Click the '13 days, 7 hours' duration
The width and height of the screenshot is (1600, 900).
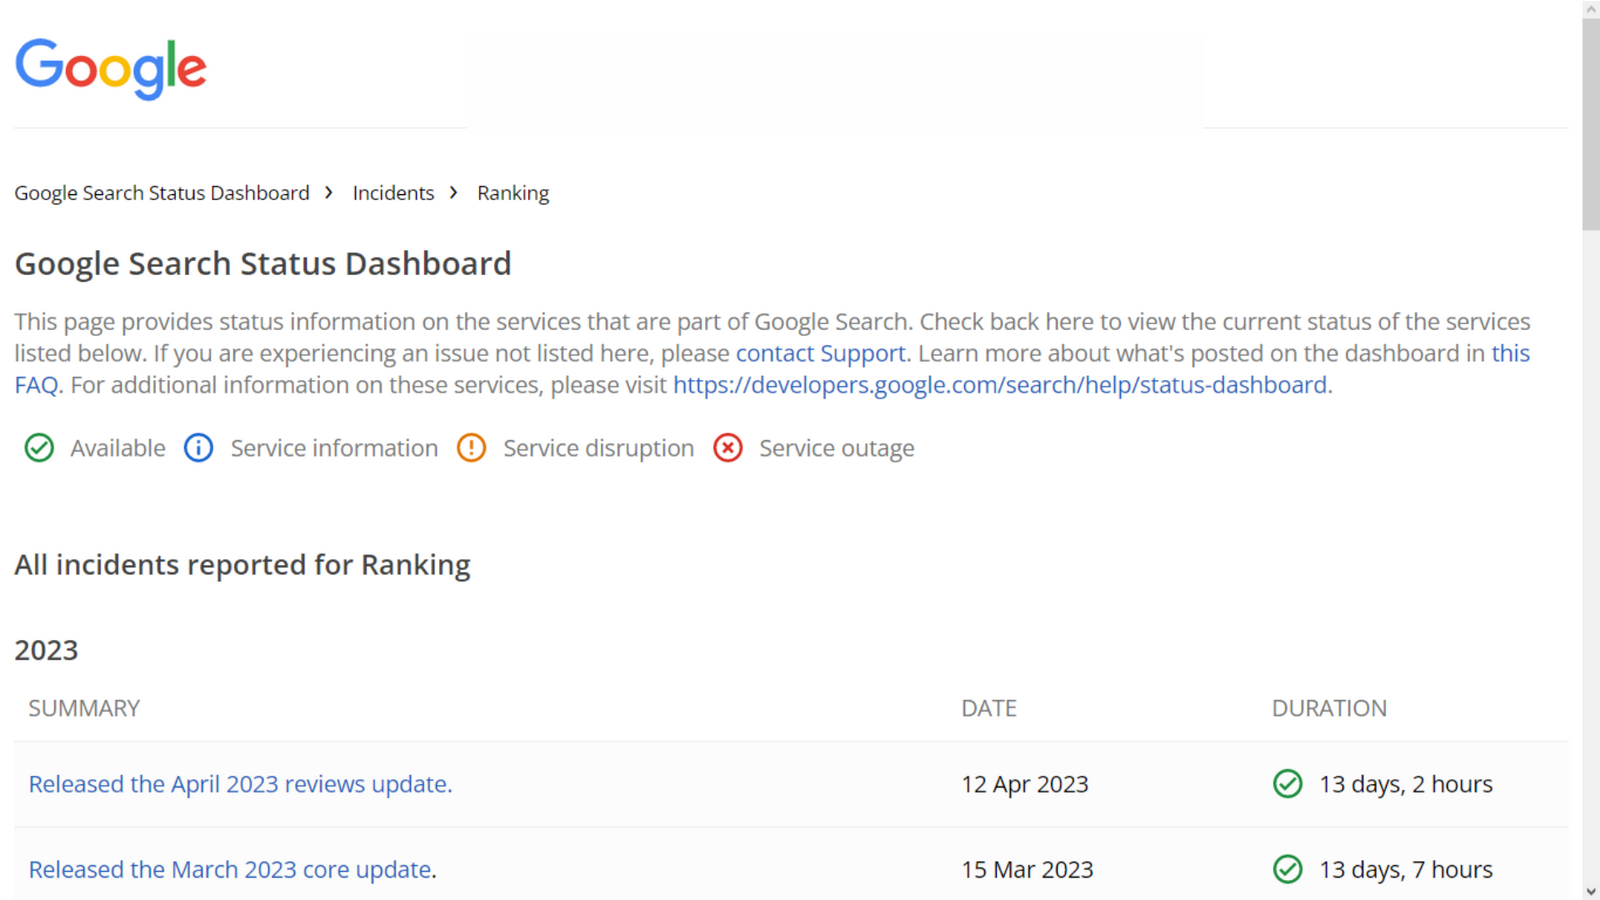click(1406, 869)
